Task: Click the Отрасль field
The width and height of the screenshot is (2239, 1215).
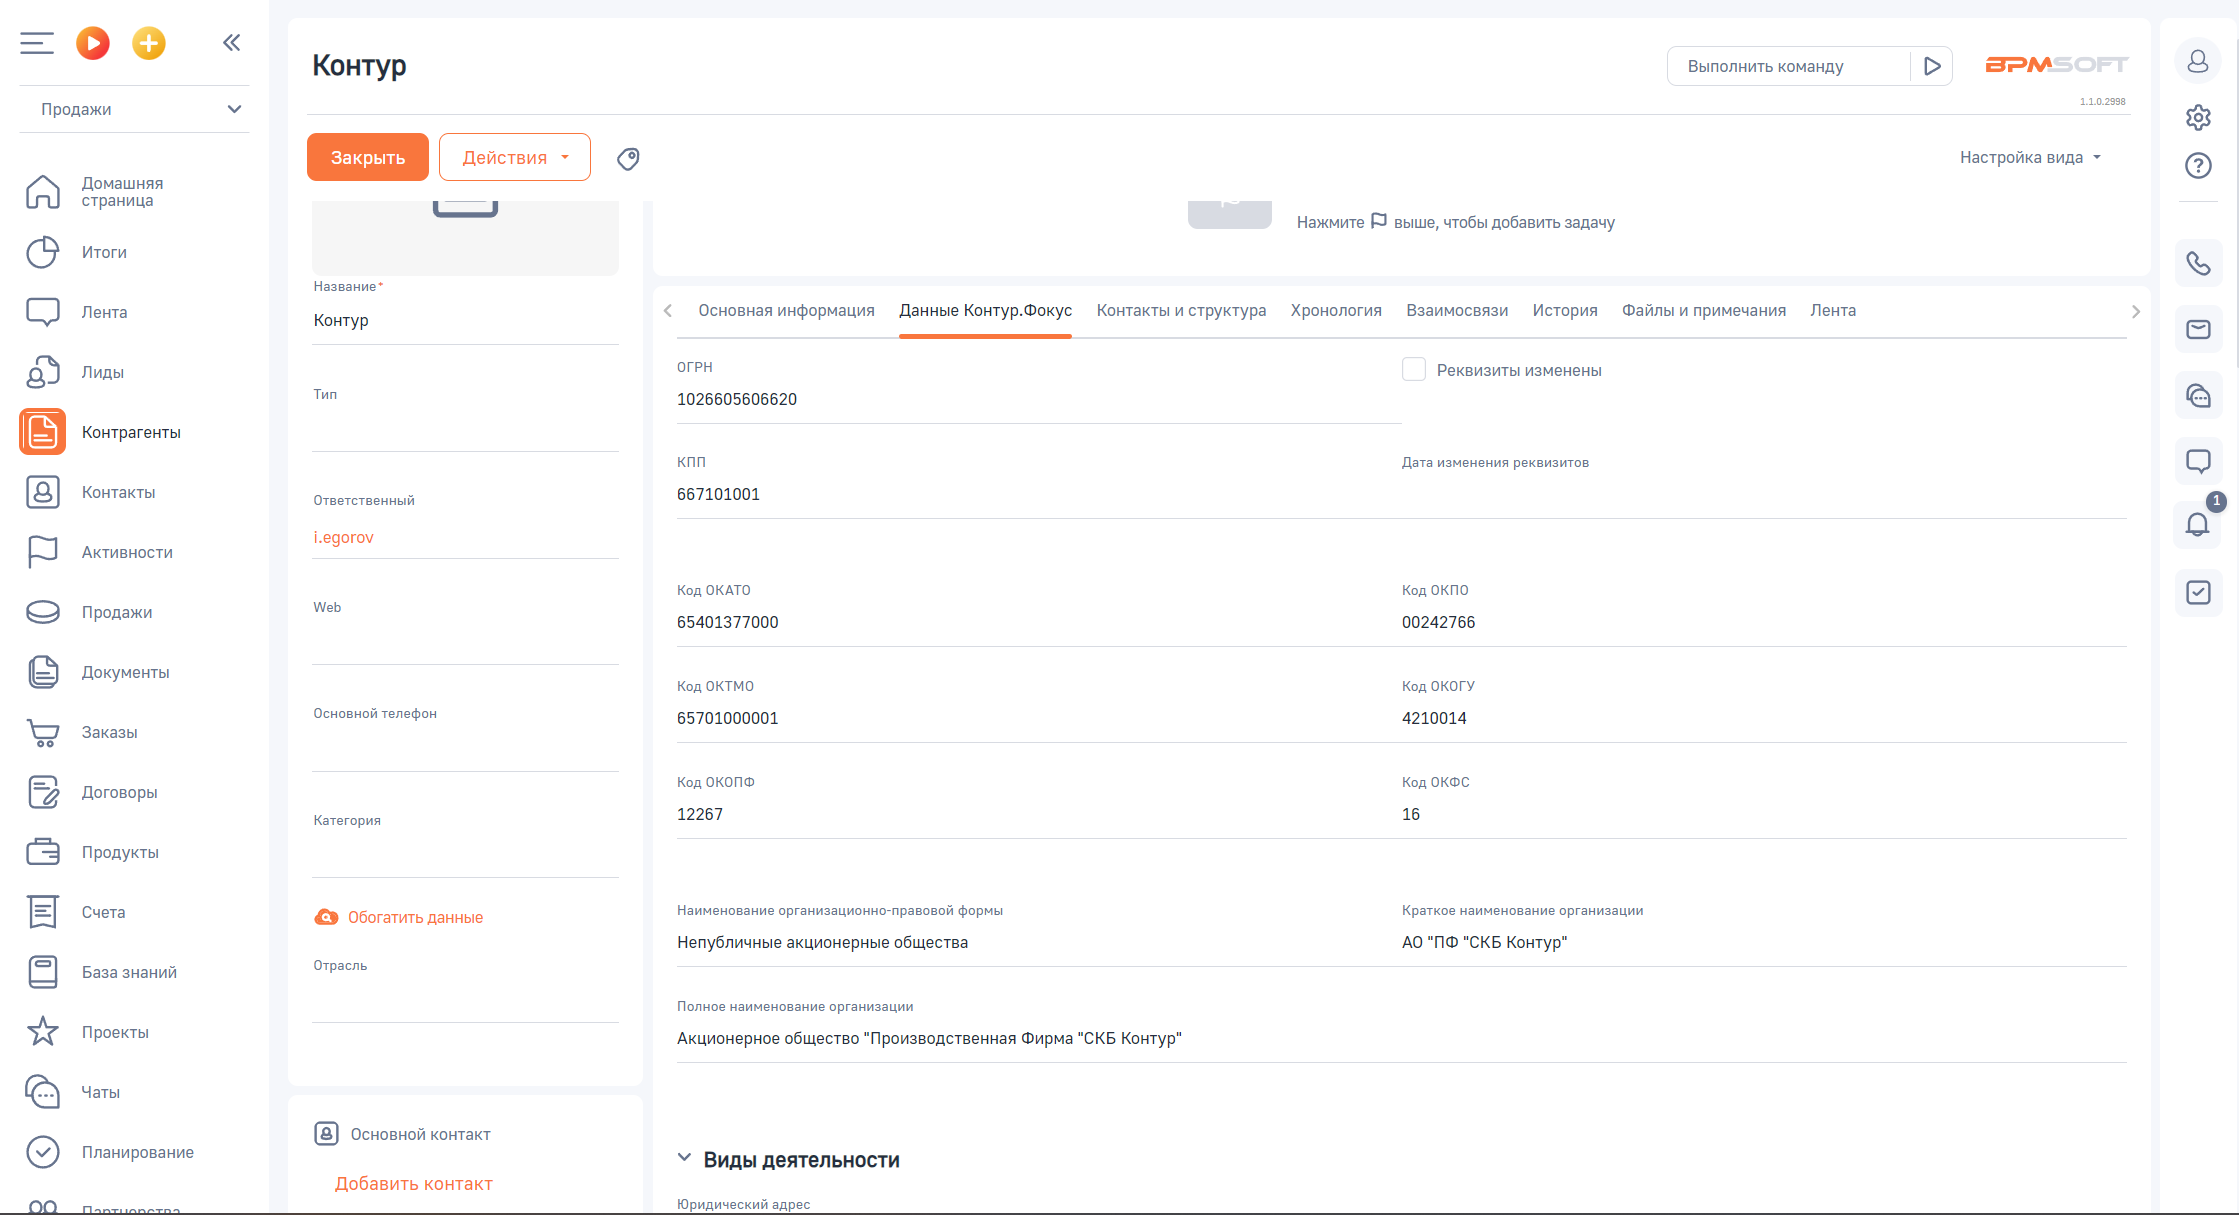Action: pos(466,998)
